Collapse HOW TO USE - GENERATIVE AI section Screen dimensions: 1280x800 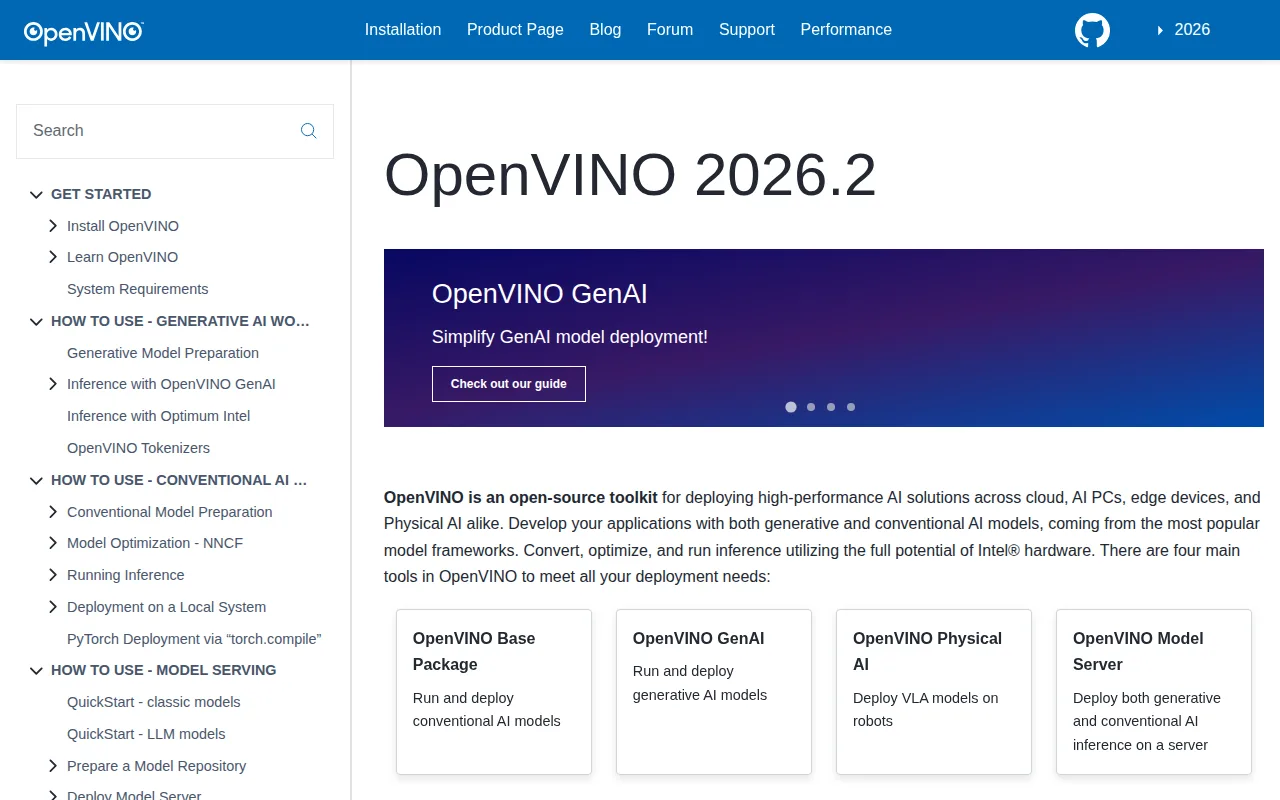coord(37,322)
